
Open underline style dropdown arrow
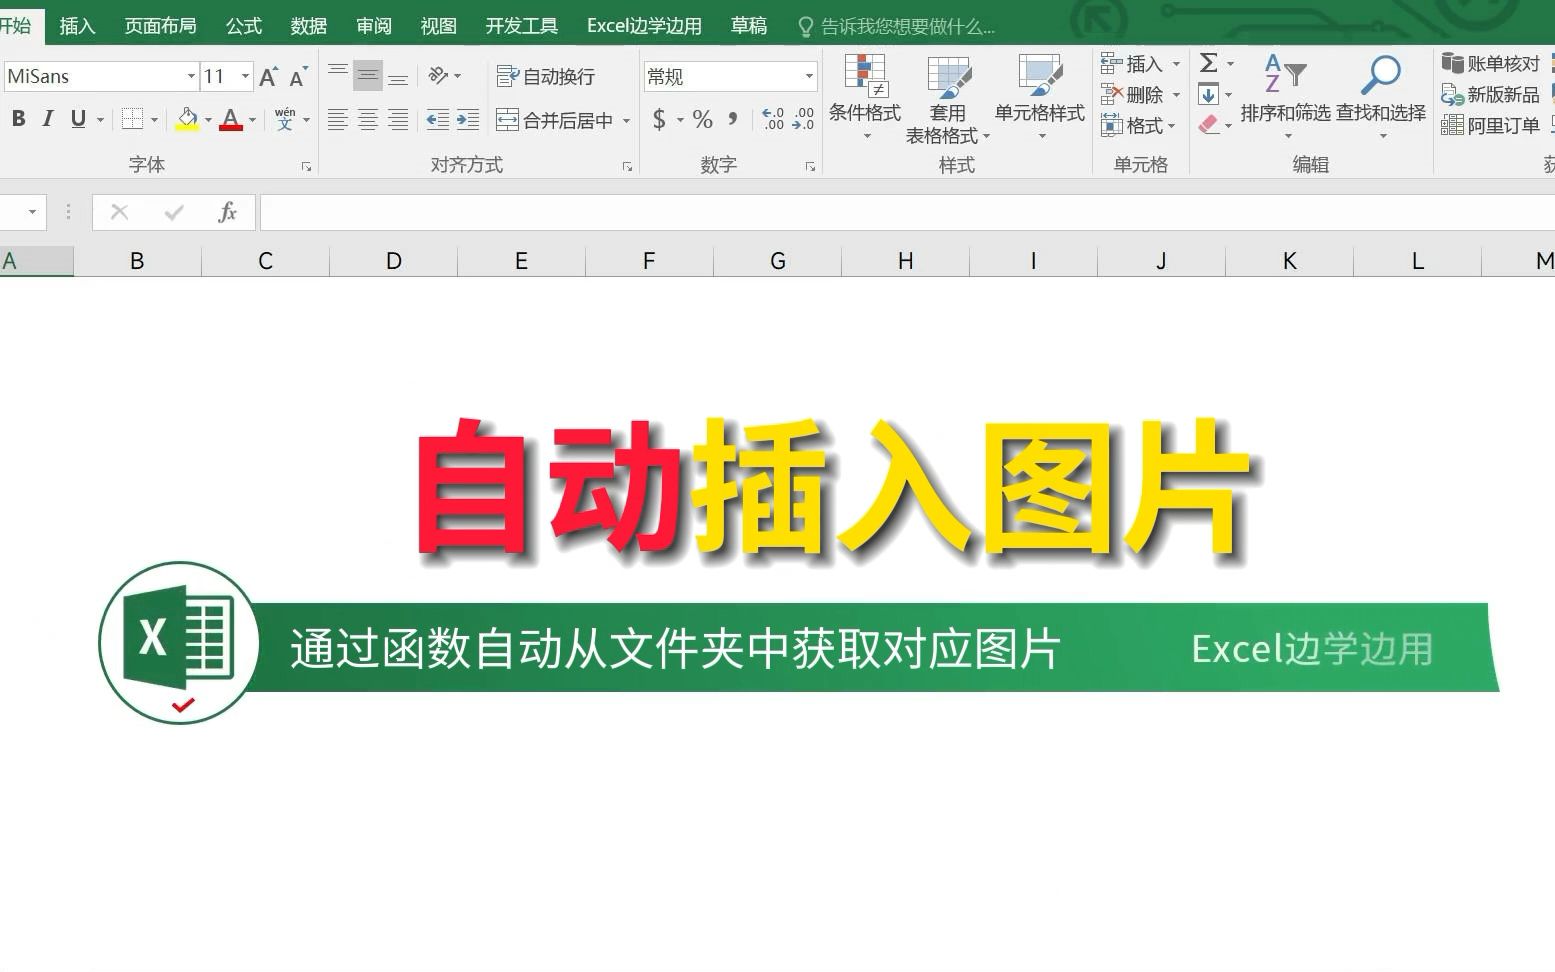pyautogui.click(x=101, y=120)
